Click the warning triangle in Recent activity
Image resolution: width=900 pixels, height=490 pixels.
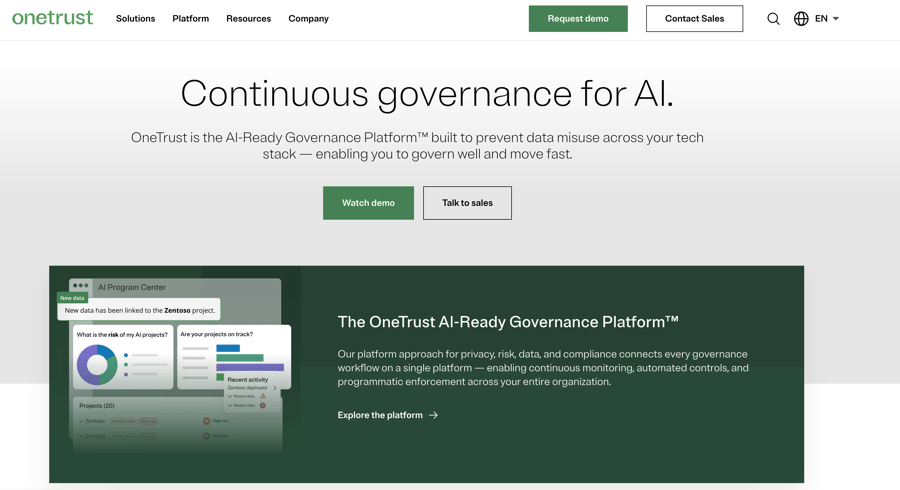(x=263, y=396)
